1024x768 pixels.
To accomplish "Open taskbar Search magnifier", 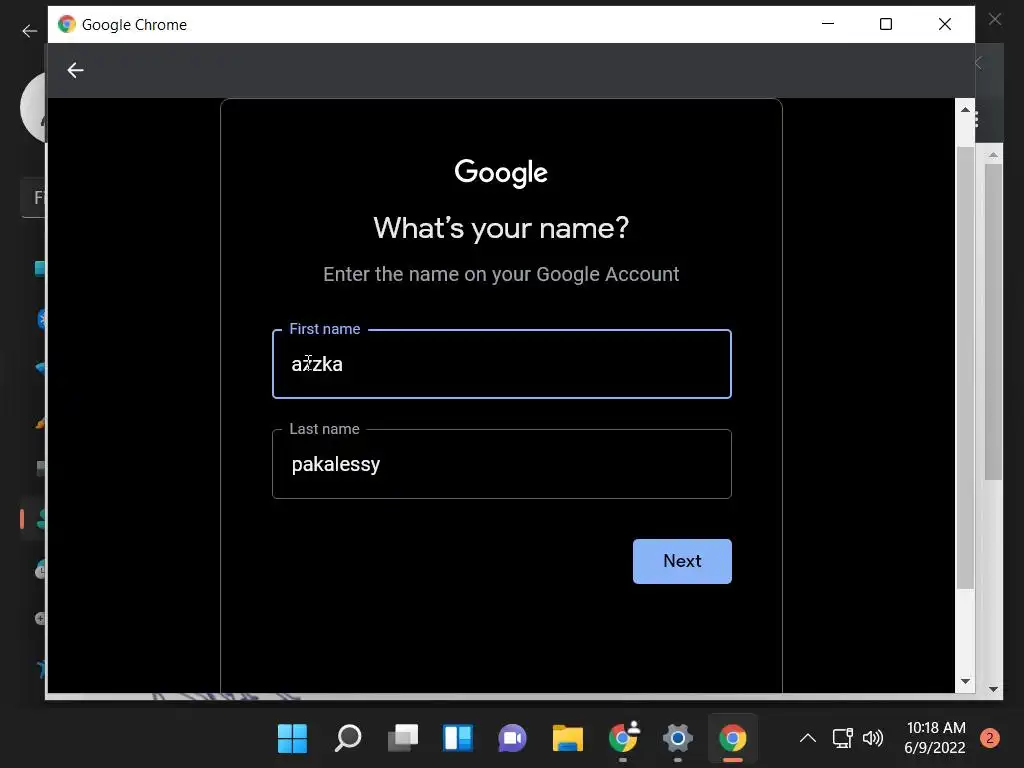I will coord(347,738).
